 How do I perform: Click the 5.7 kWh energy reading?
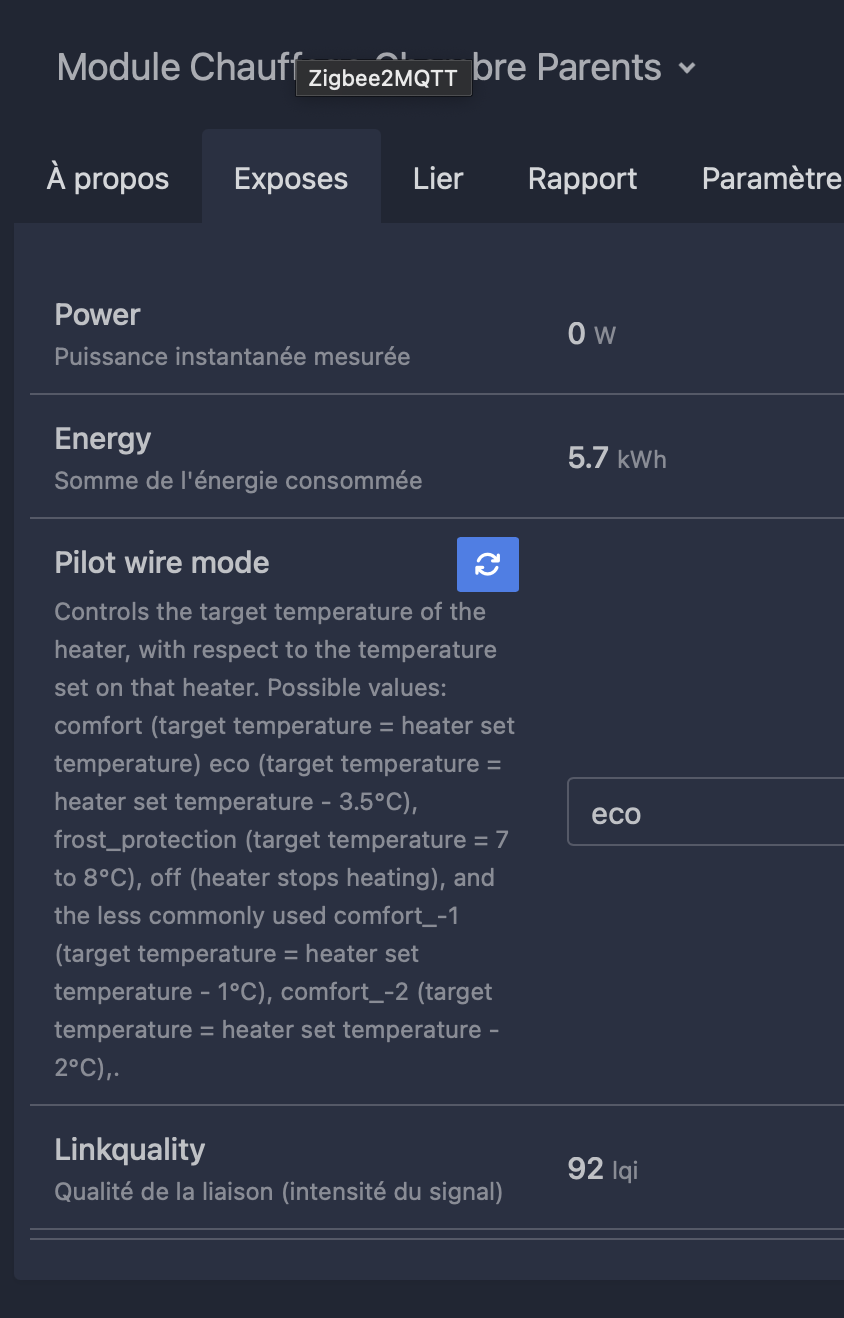pyautogui.click(x=617, y=458)
